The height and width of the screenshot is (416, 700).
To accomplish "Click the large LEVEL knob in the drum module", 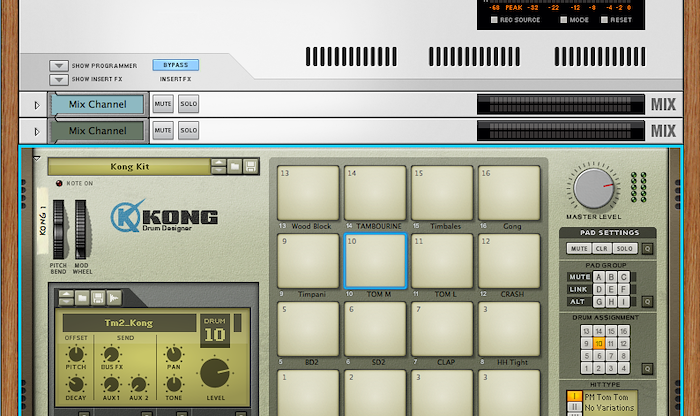I will [215, 373].
